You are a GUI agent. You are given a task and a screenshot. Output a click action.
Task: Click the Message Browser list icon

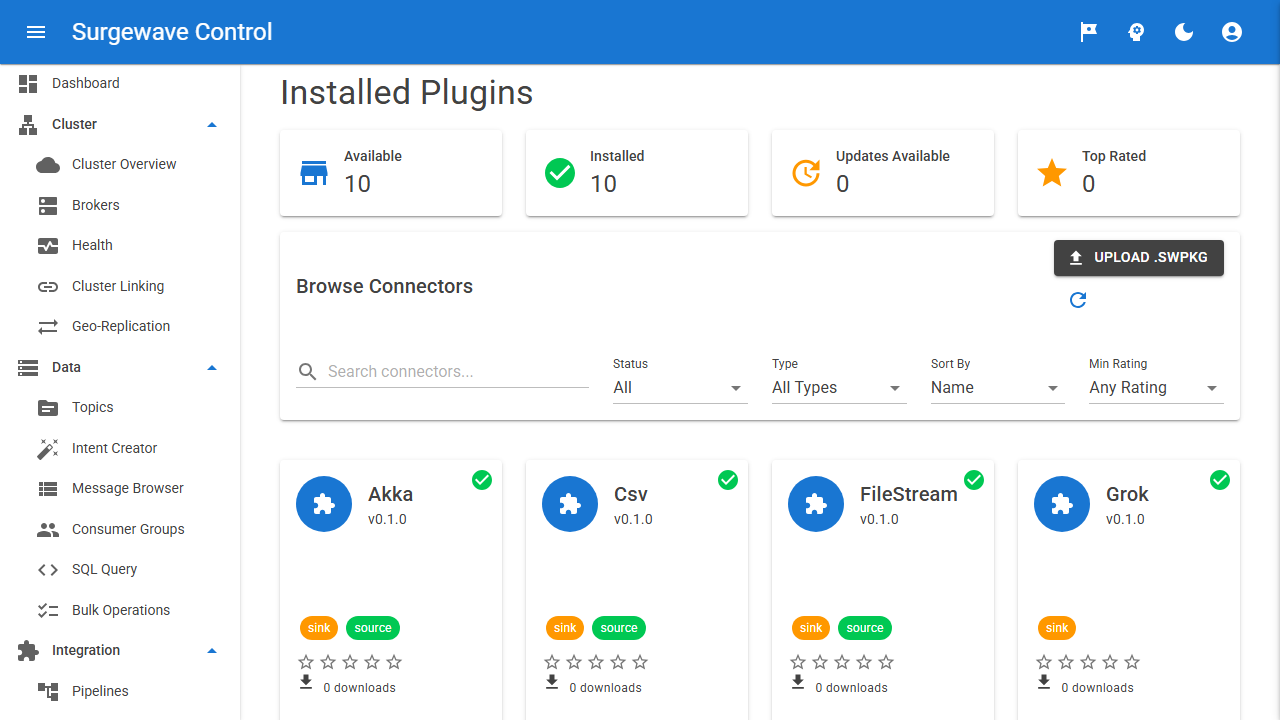tap(48, 489)
